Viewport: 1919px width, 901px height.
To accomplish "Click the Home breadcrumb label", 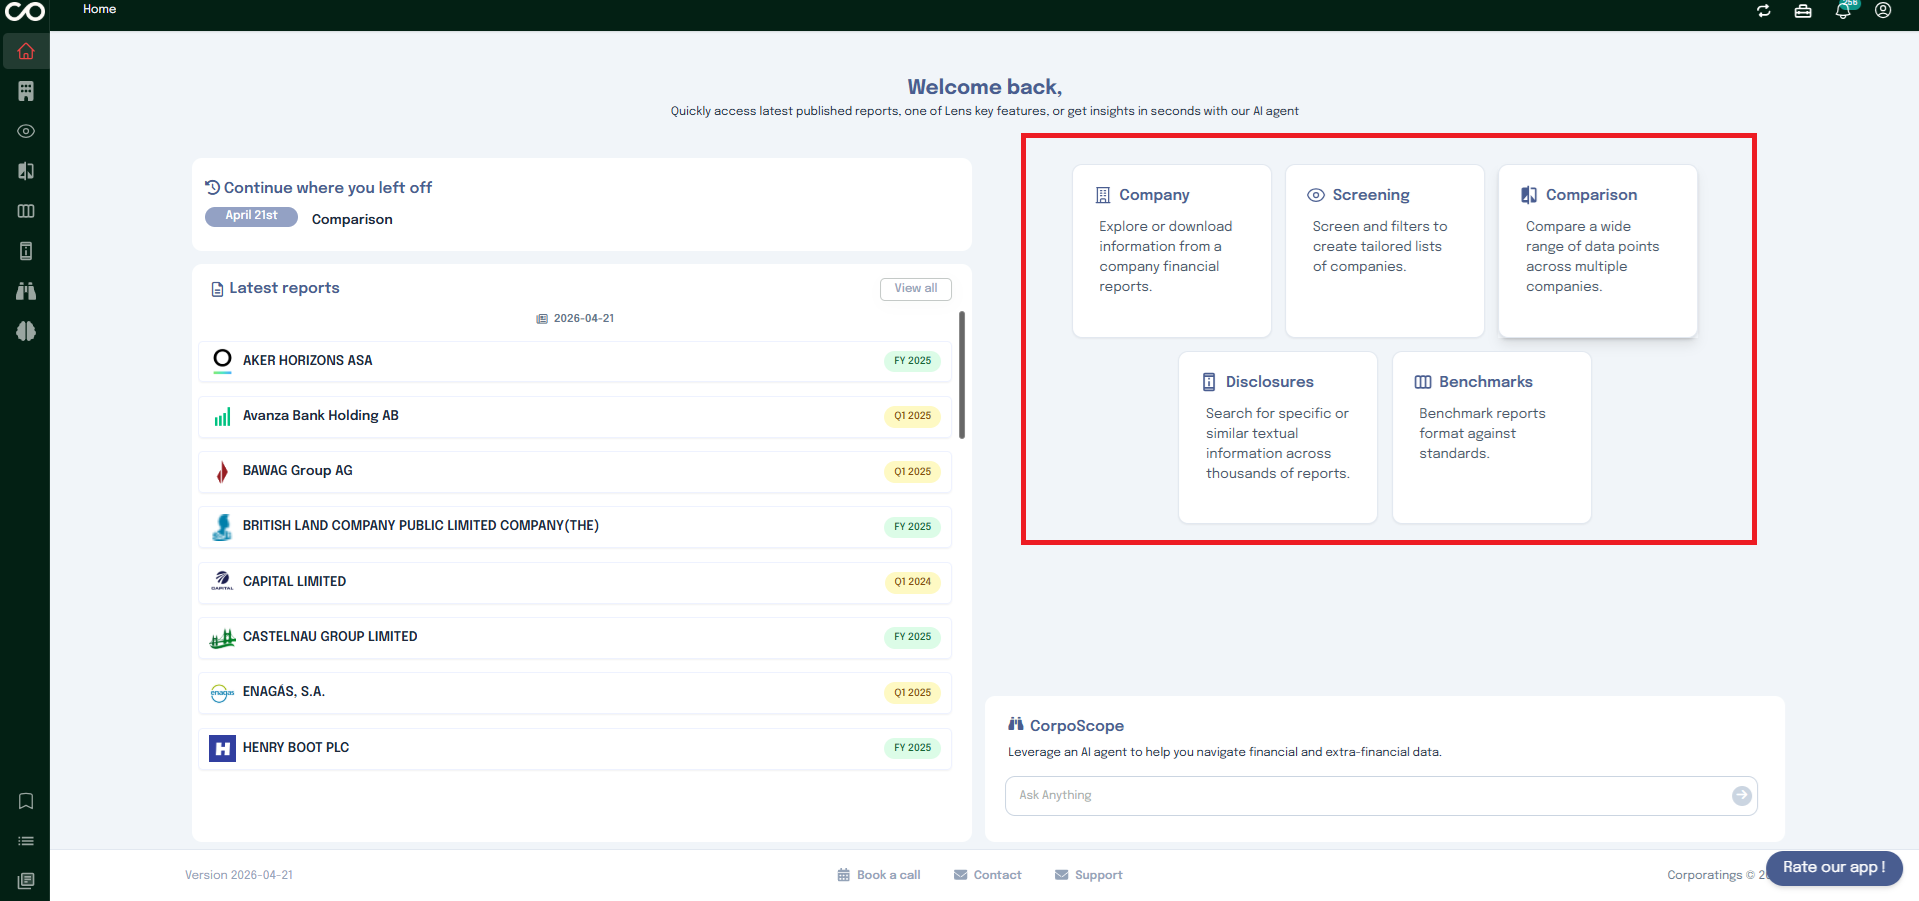I will coord(99,9).
